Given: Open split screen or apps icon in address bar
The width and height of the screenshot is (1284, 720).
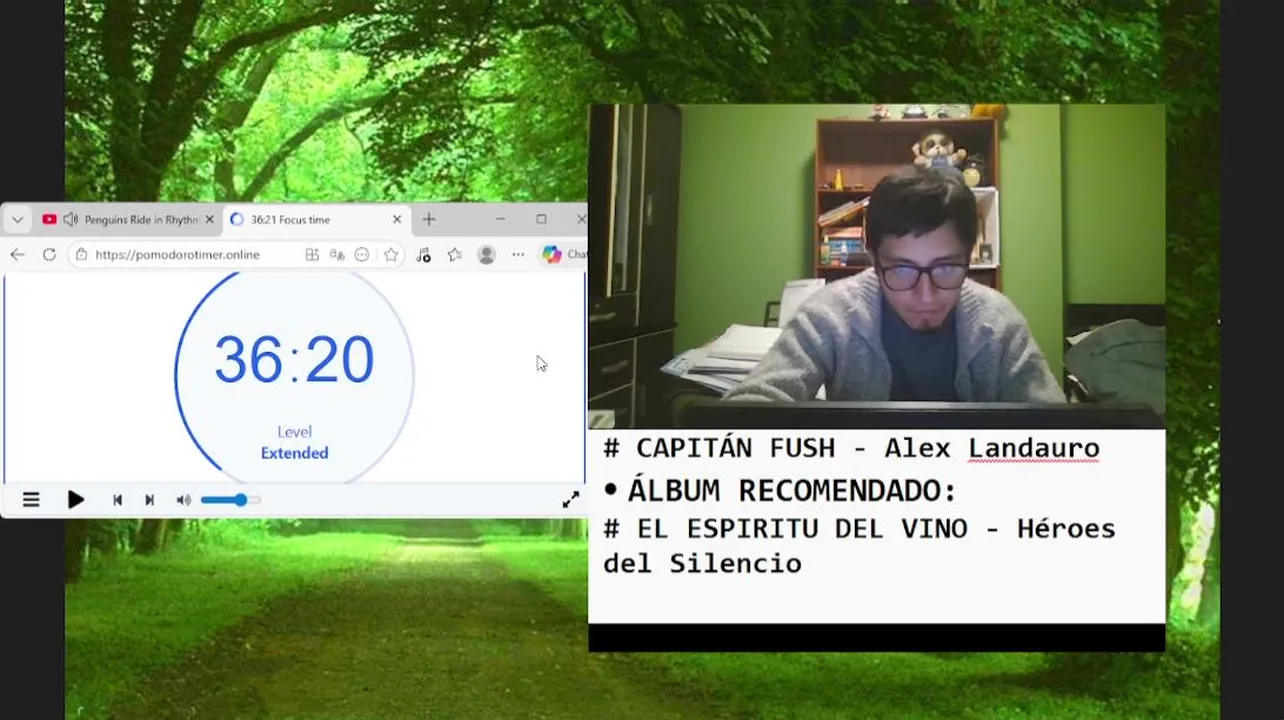Looking at the screenshot, I should pos(312,255).
